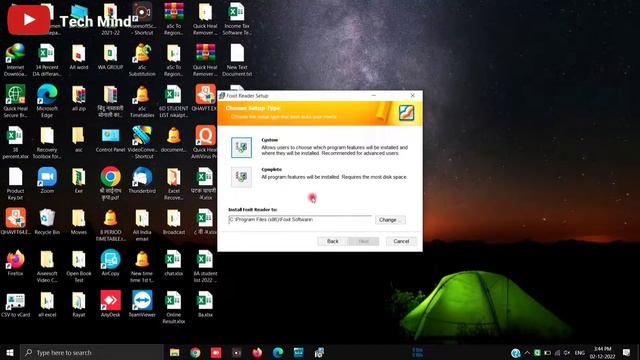Screen dimensions: 640x360
Task: Select the Movies folder on desktop
Action: [79, 222]
